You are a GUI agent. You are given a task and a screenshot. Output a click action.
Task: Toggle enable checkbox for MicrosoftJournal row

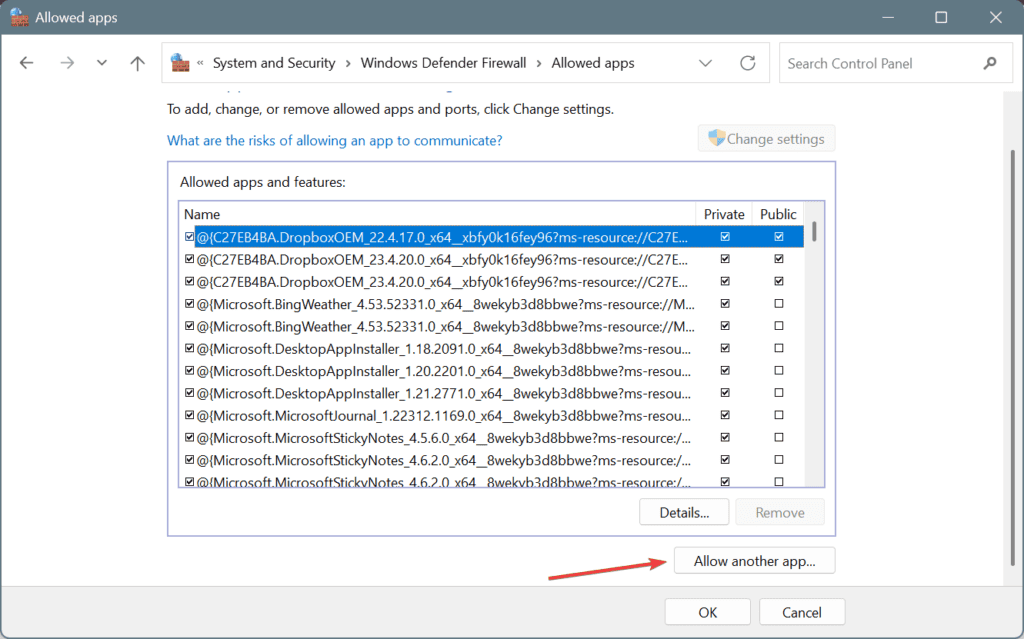tap(189, 415)
